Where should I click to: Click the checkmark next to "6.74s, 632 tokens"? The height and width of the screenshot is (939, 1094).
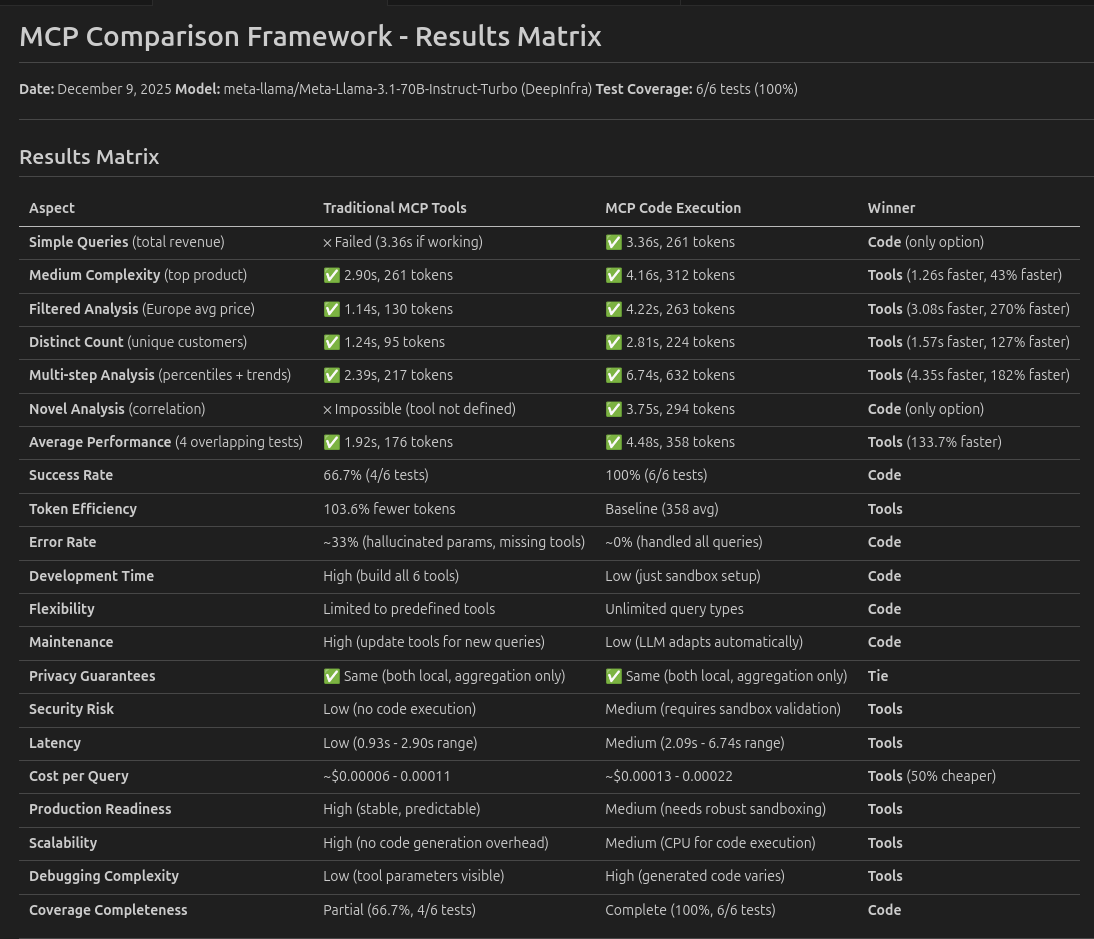[613, 375]
